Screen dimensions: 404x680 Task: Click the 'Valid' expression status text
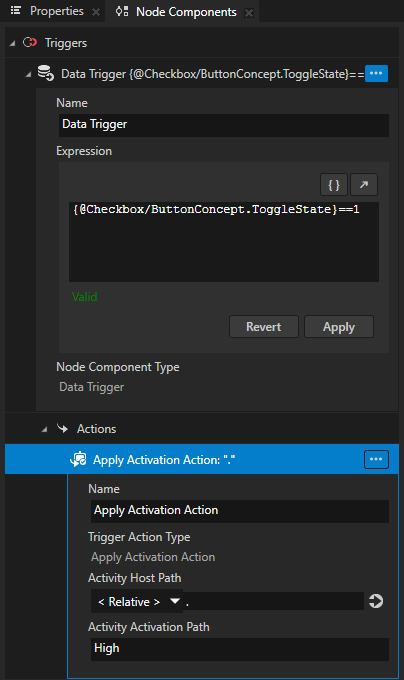(85, 297)
